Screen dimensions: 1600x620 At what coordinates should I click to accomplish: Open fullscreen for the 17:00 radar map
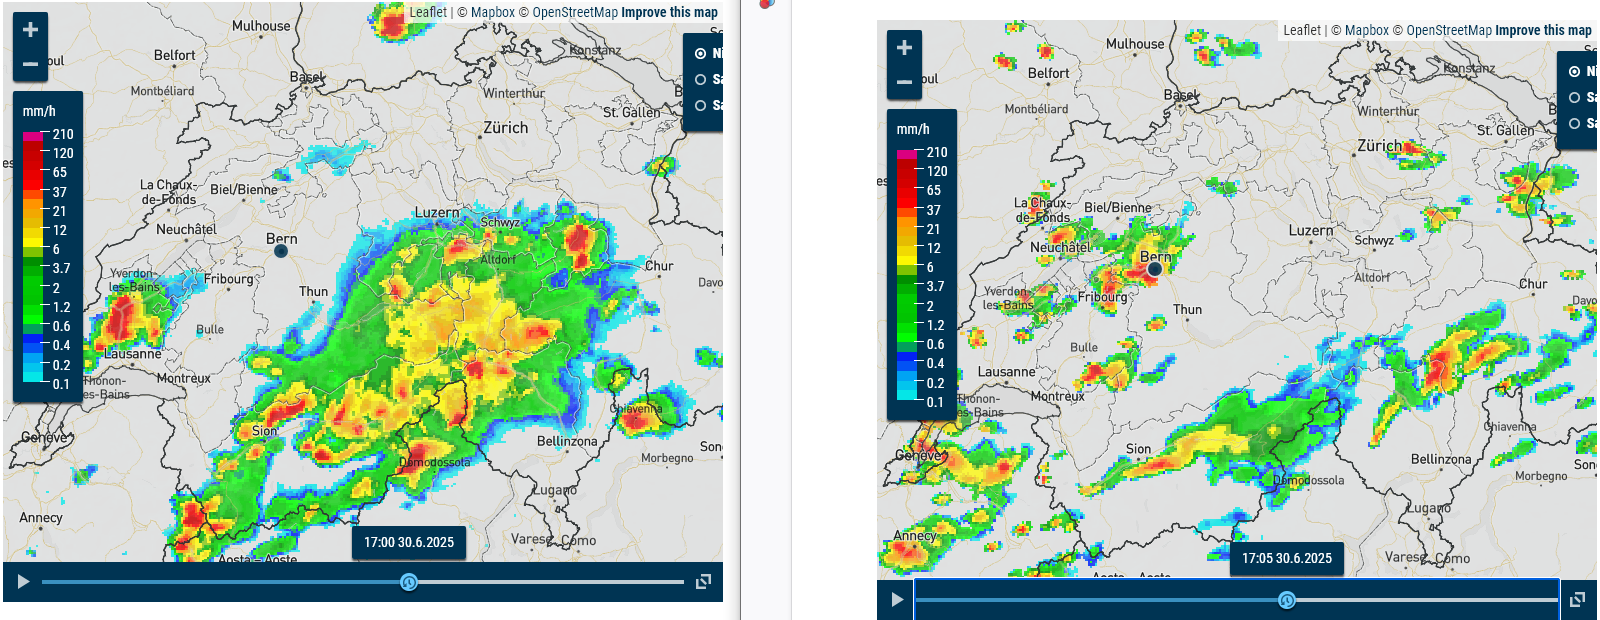pos(703,582)
